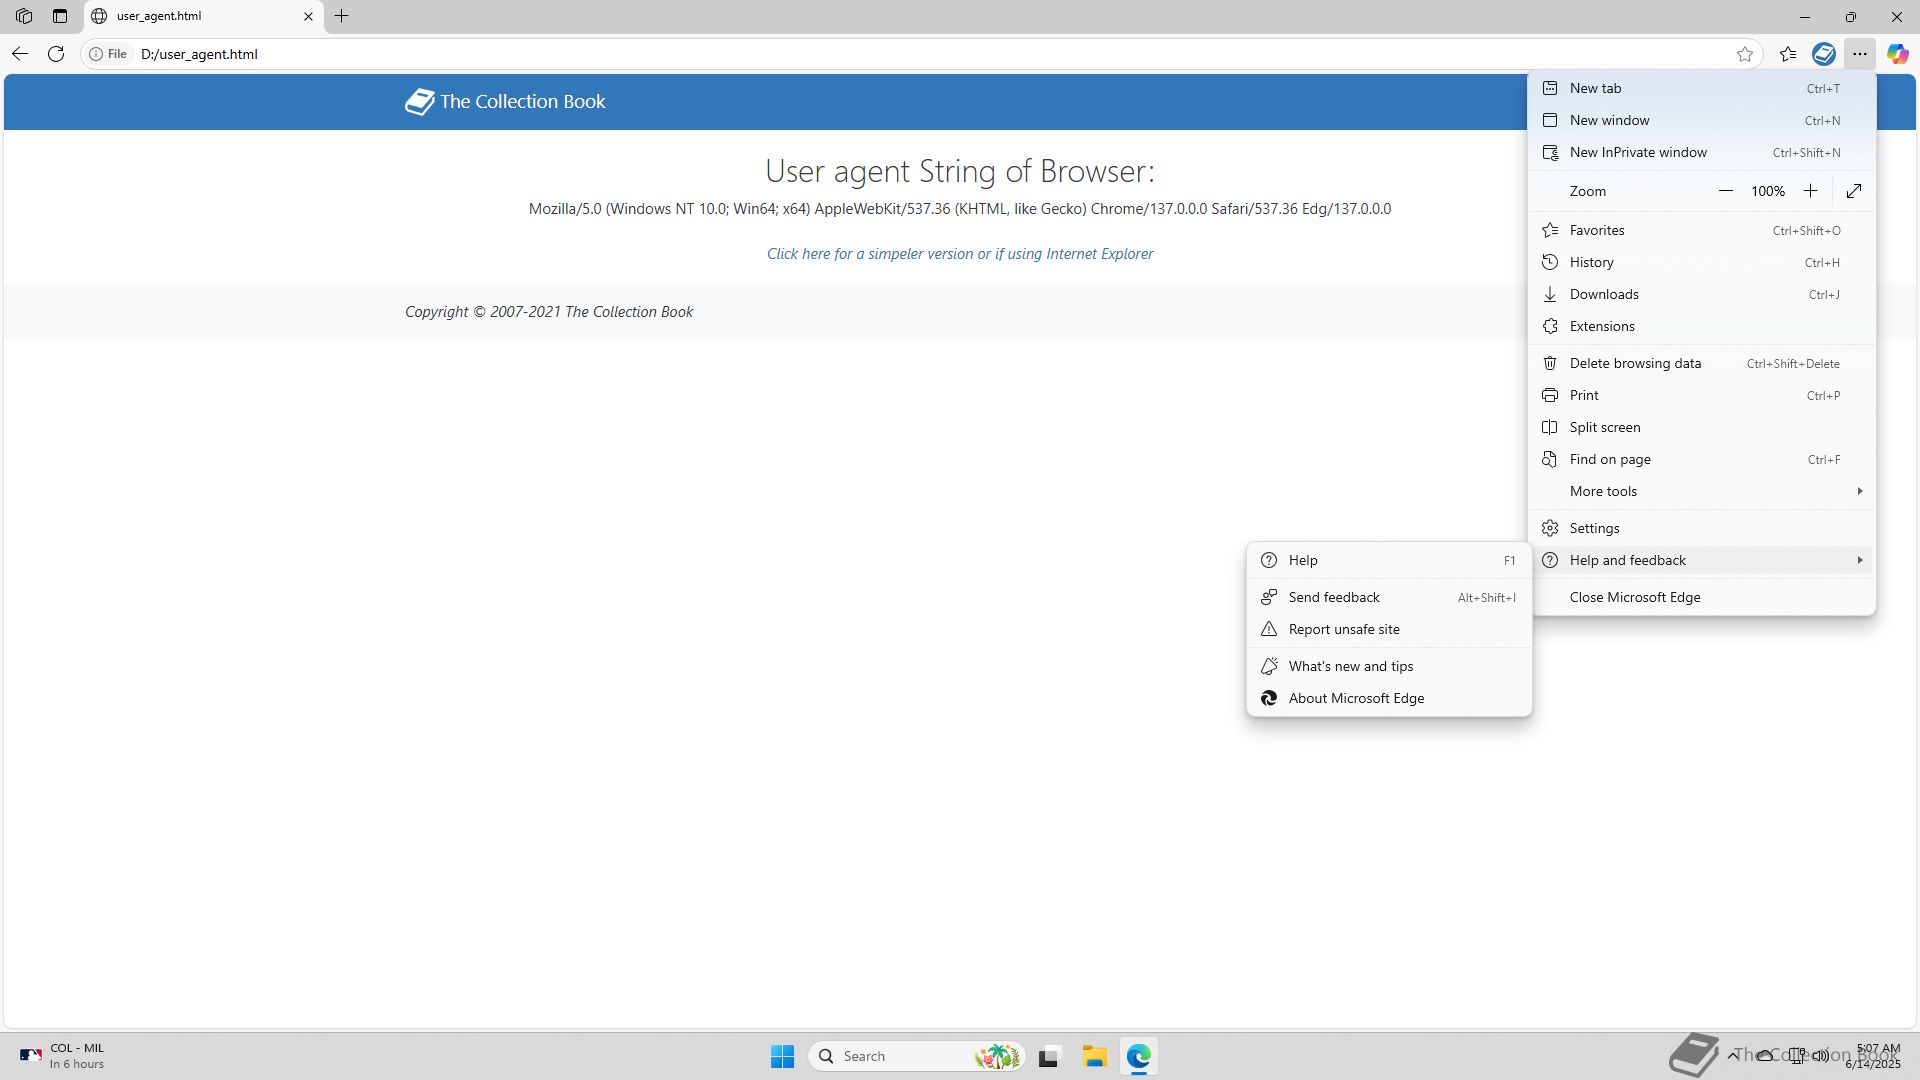Image resolution: width=1920 pixels, height=1080 pixels.
Task: Open the tab actions menu icon
Action: point(60,16)
